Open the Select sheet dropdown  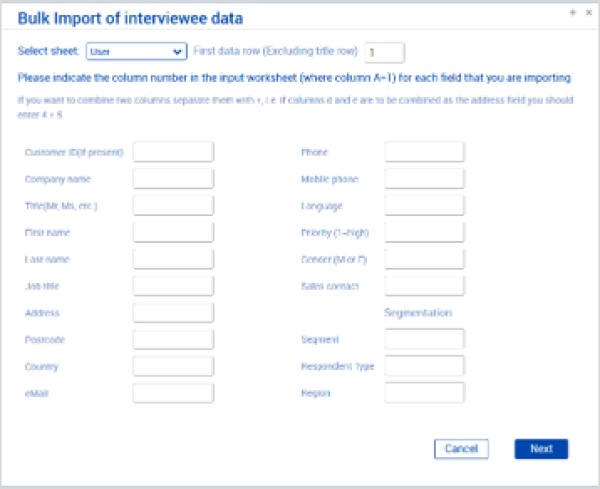tap(136, 51)
